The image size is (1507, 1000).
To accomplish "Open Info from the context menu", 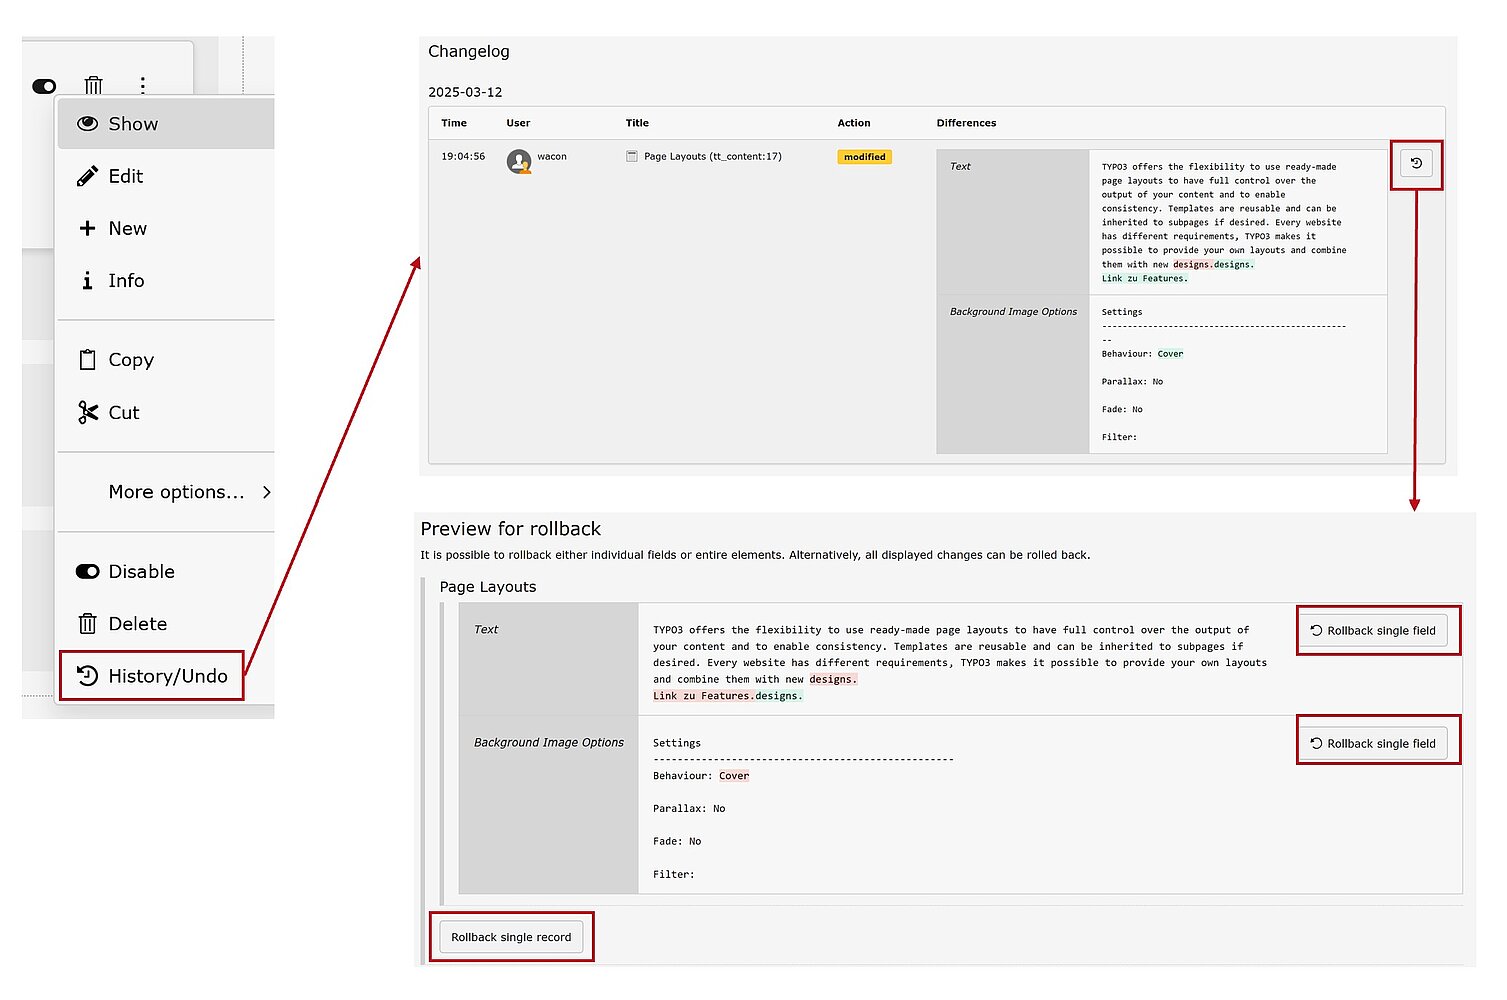I will click(x=126, y=281).
